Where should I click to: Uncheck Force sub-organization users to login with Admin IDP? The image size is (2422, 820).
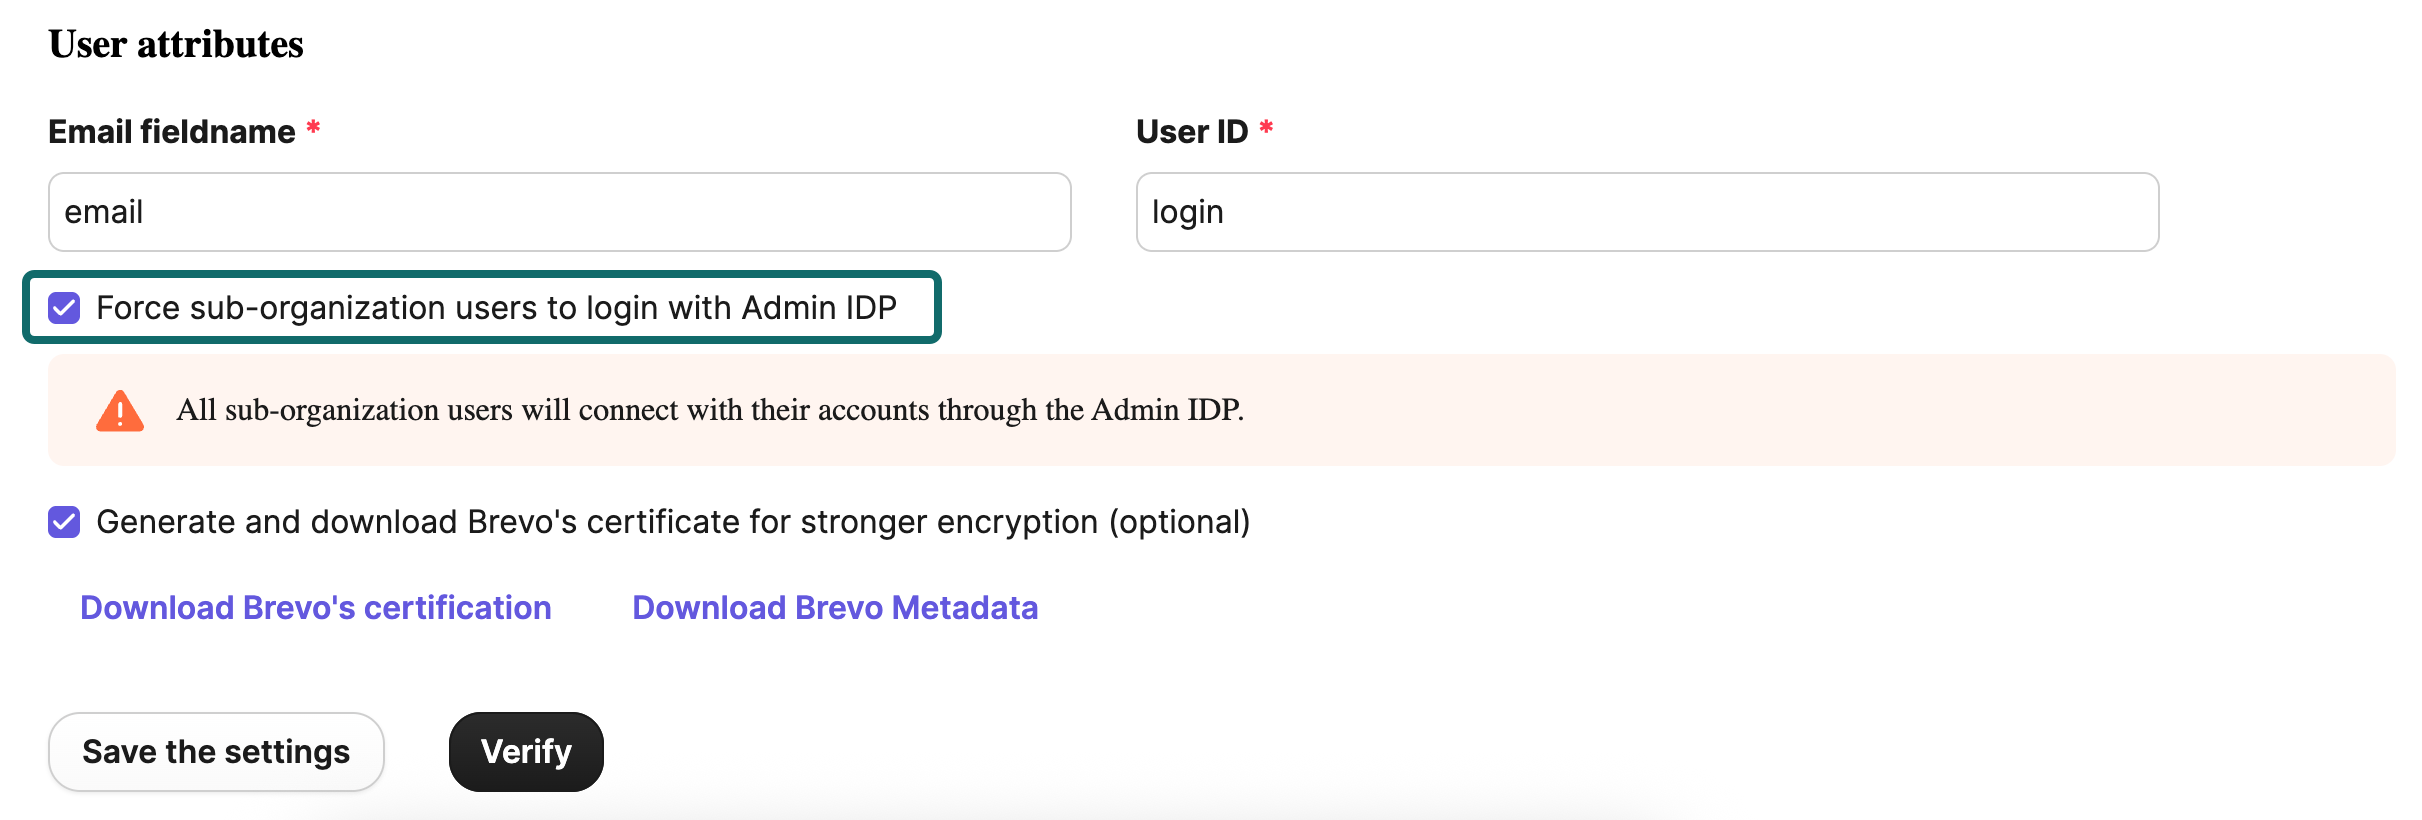point(64,308)
